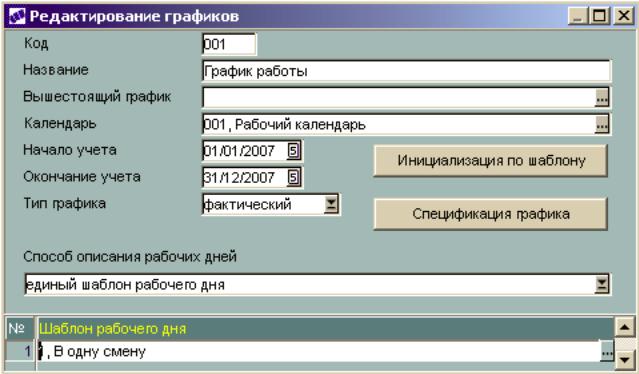This screenshot has width=639, height=374.
Task: Click the empty Вышестоящий график field
Action: tap(399, 97)
